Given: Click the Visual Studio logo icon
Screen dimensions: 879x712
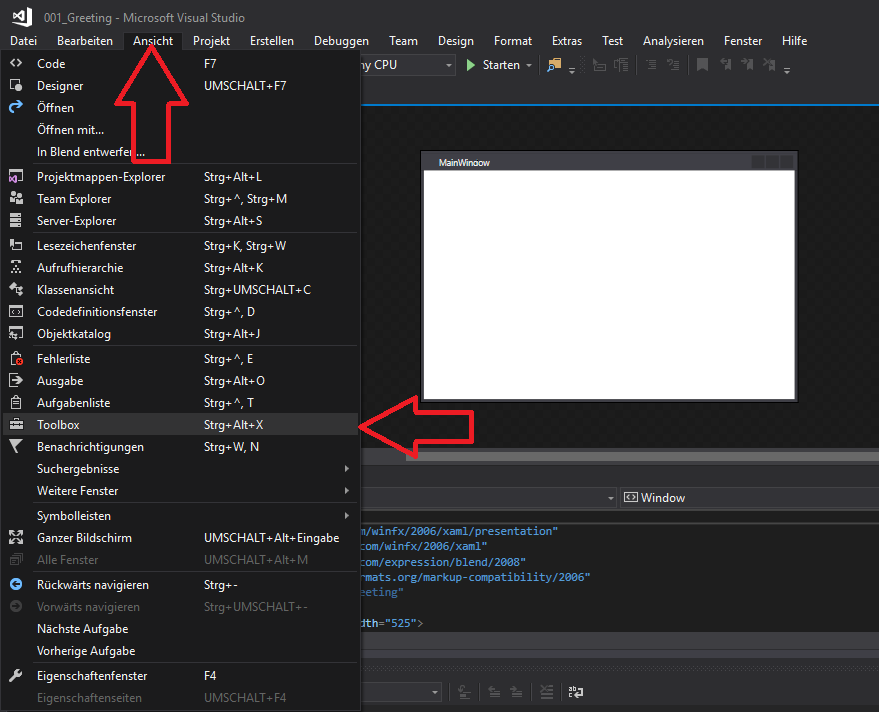Looking at the screenshot, I should [22, 17].
